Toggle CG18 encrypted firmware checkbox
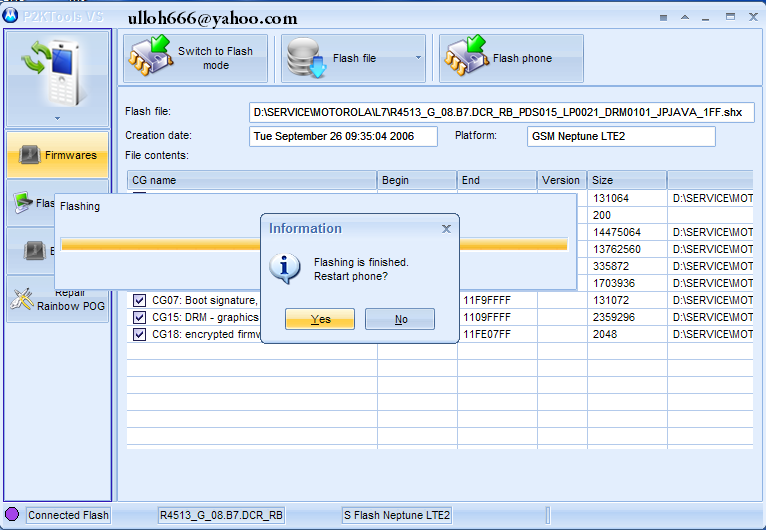Image resolution: width=768 pixels, height=530 pixels. tap(140, 335)
